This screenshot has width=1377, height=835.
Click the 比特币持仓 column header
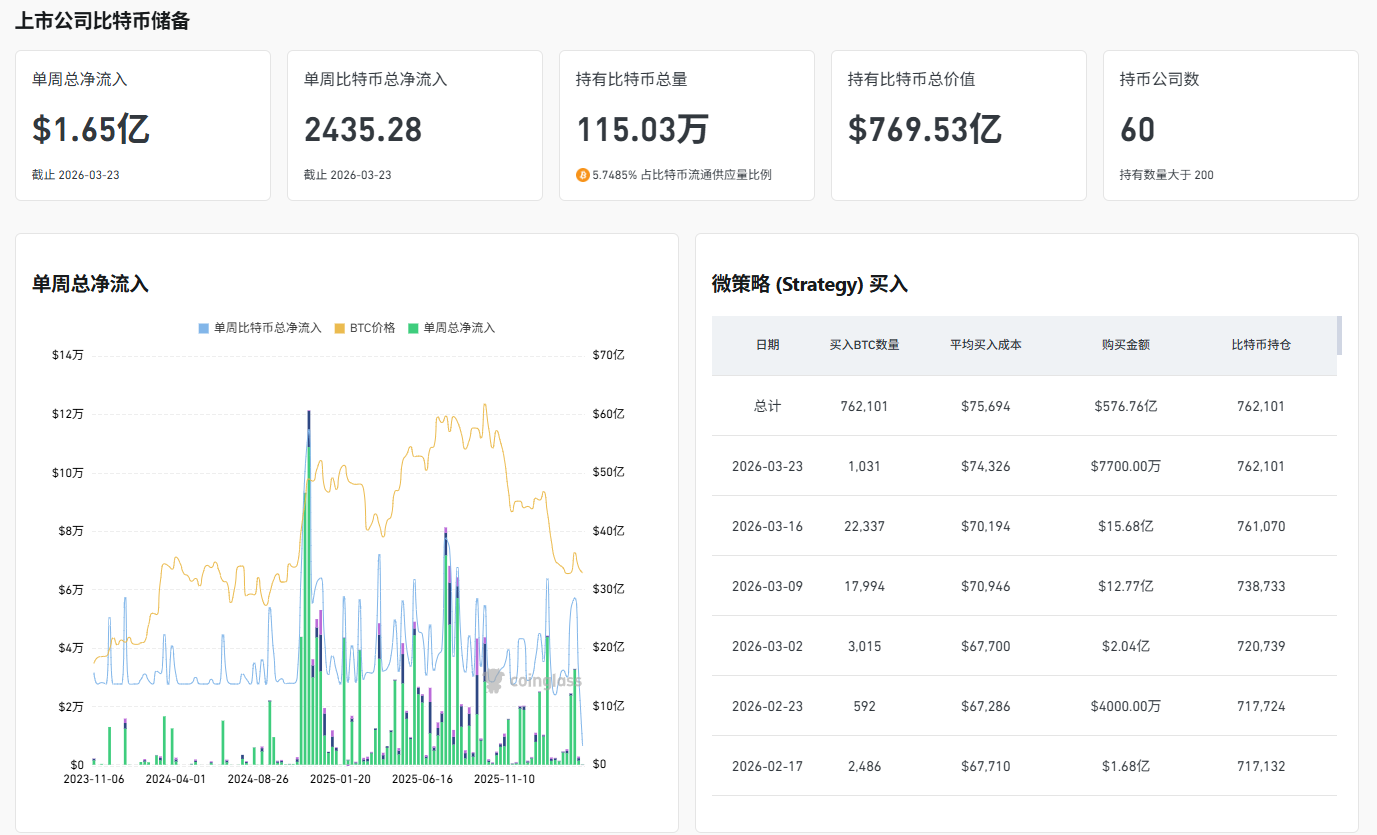click(1260, 345)
